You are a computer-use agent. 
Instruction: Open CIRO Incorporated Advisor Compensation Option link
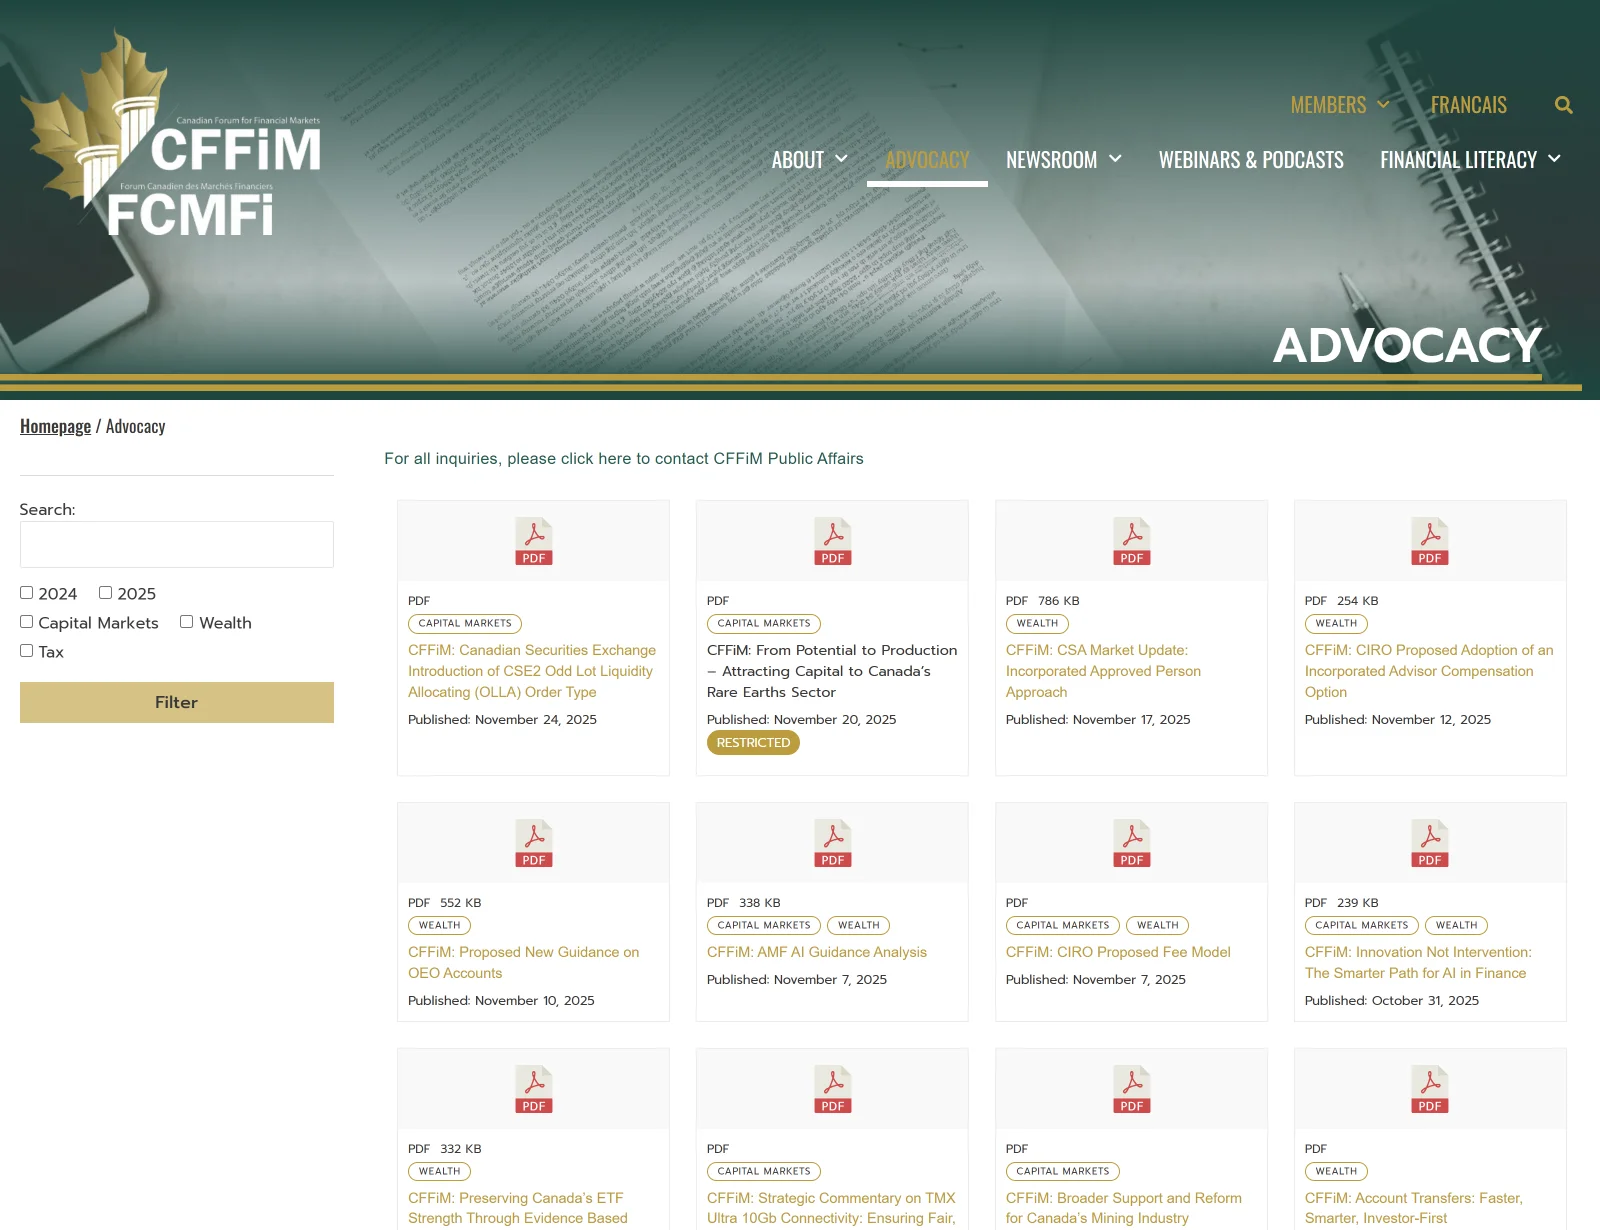coord(1429,671)
